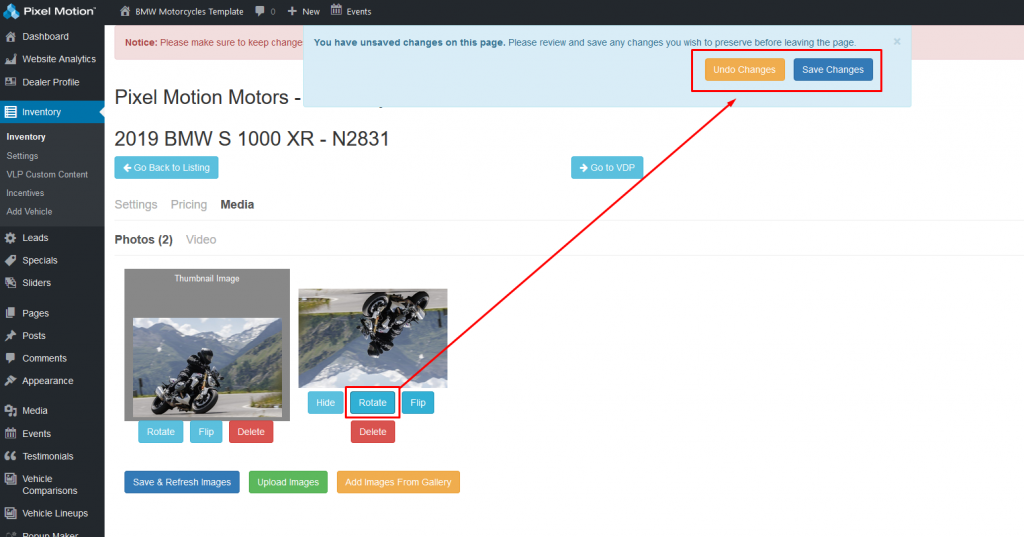The width and height of the screenshot is (1024, 537).
Task: Click the Vehicle Comparisons sidebar icon
Action: pyautogui.click(x=10, y=479)
